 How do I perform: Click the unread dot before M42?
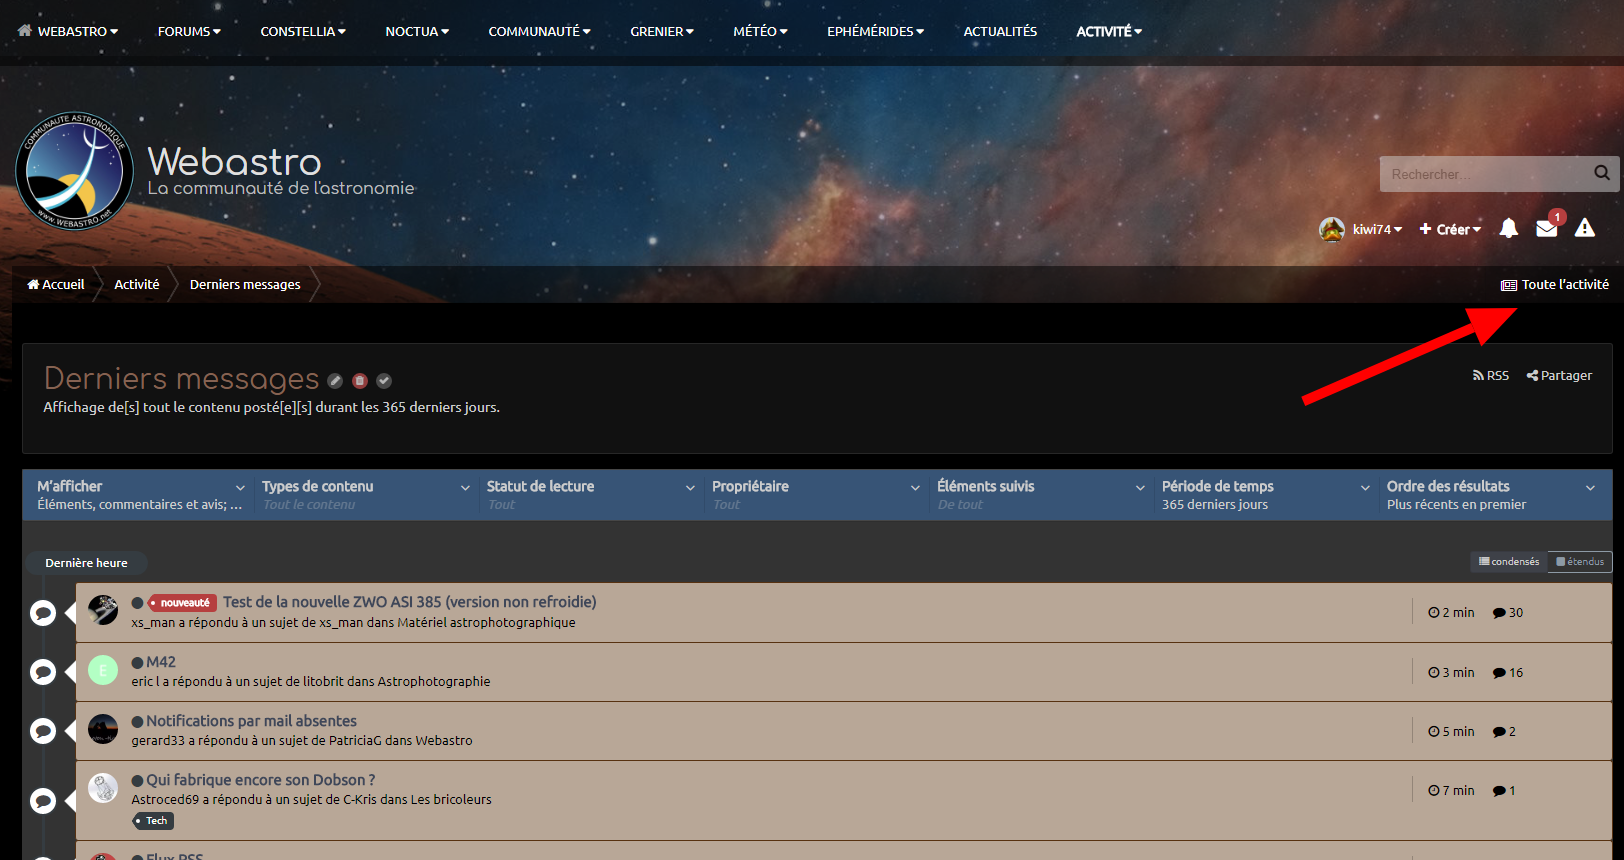click(x=137, y=663)
